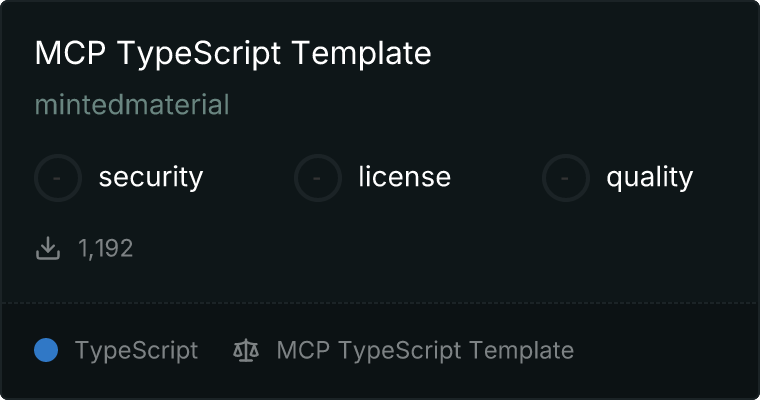Visit the mintedmaterial author link
Screen dimensions: 760x400
click(132, 105)
